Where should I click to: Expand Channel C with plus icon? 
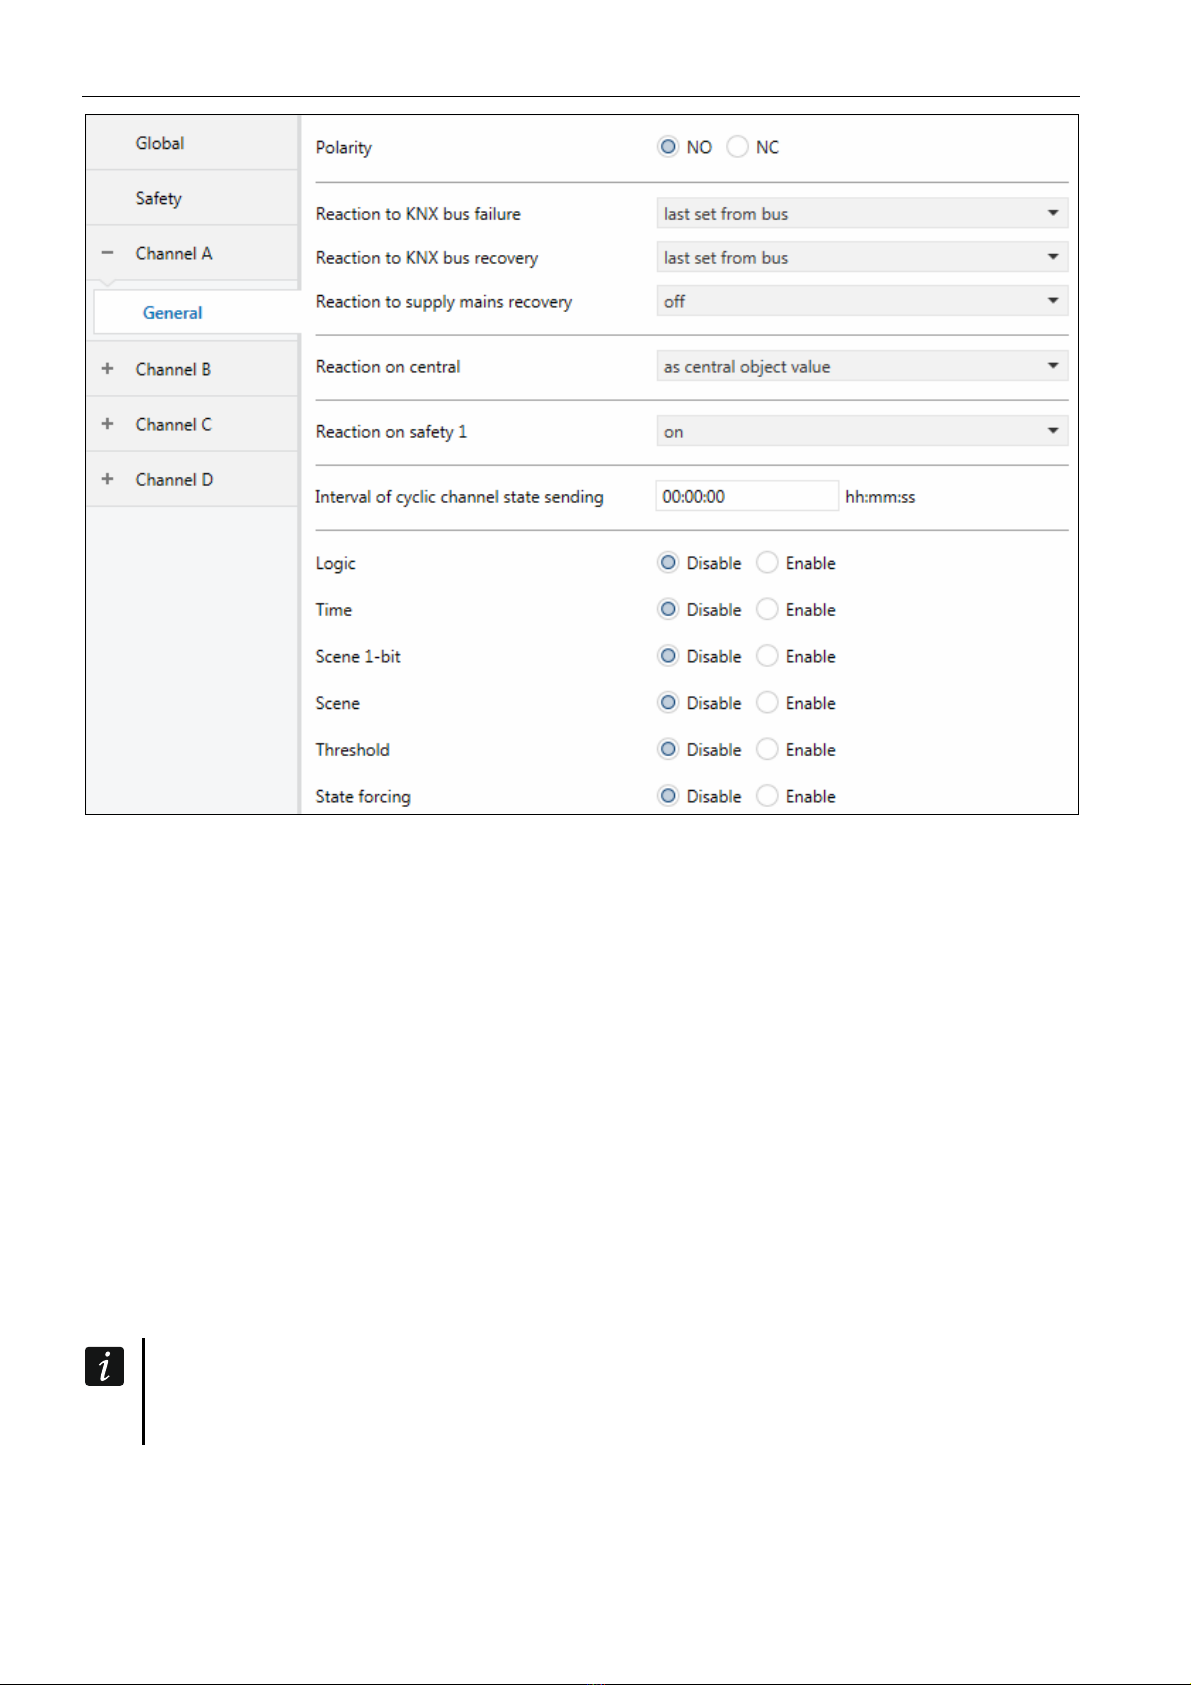click(107, 424)
